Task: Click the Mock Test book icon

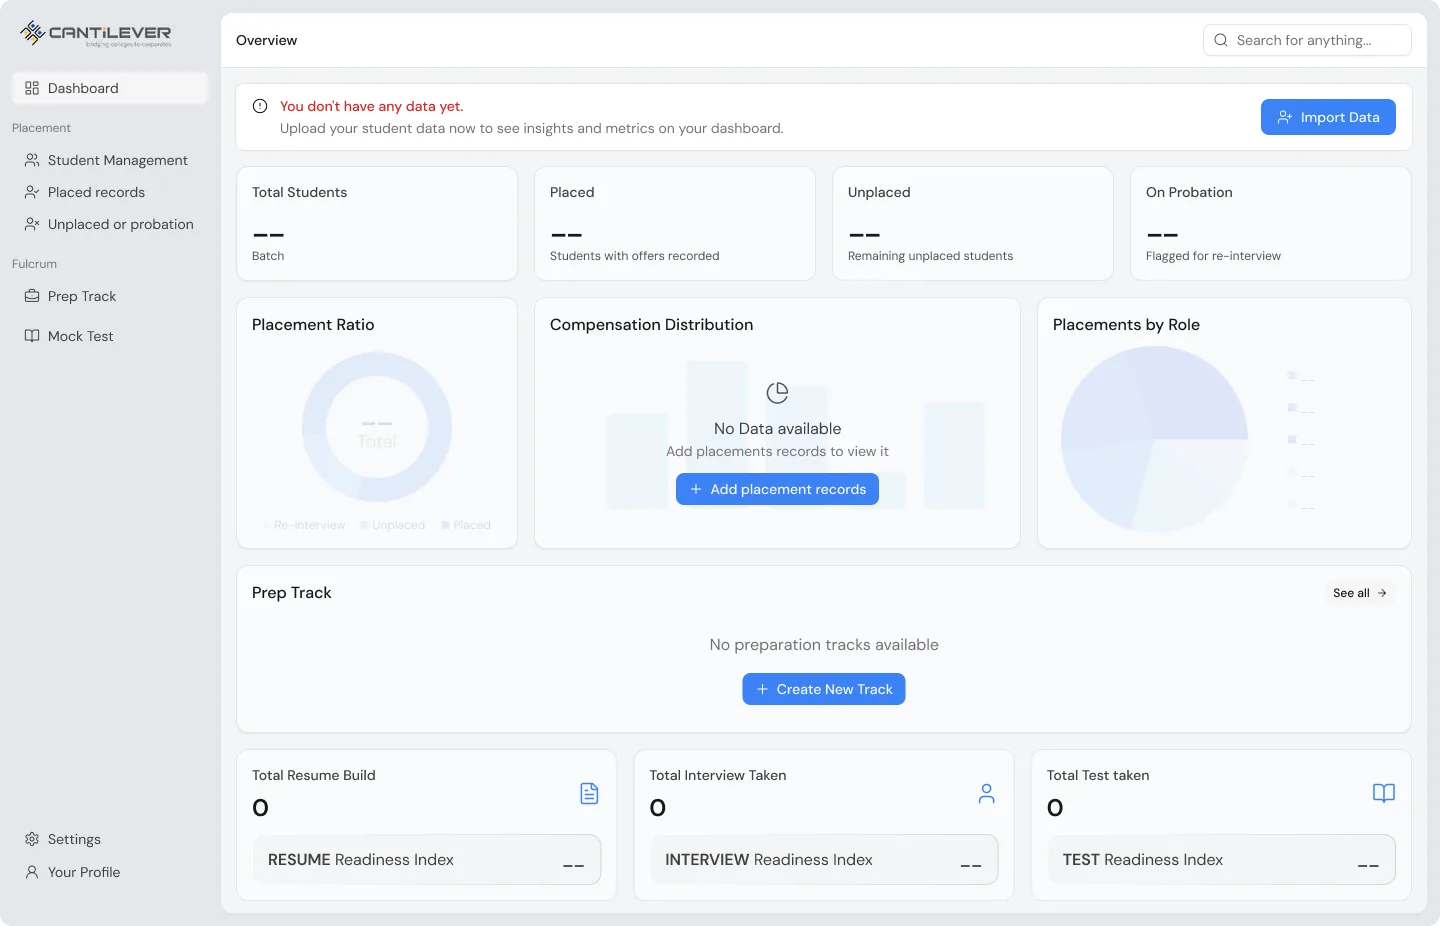Action: pos(32,336)
